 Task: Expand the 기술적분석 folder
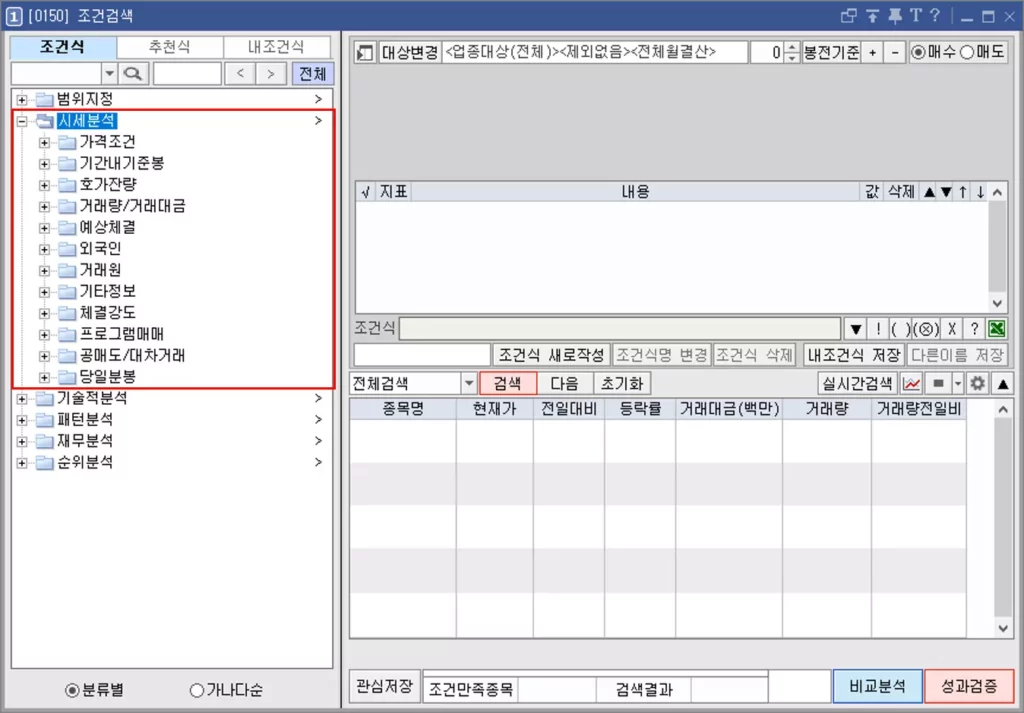[22, 398]
